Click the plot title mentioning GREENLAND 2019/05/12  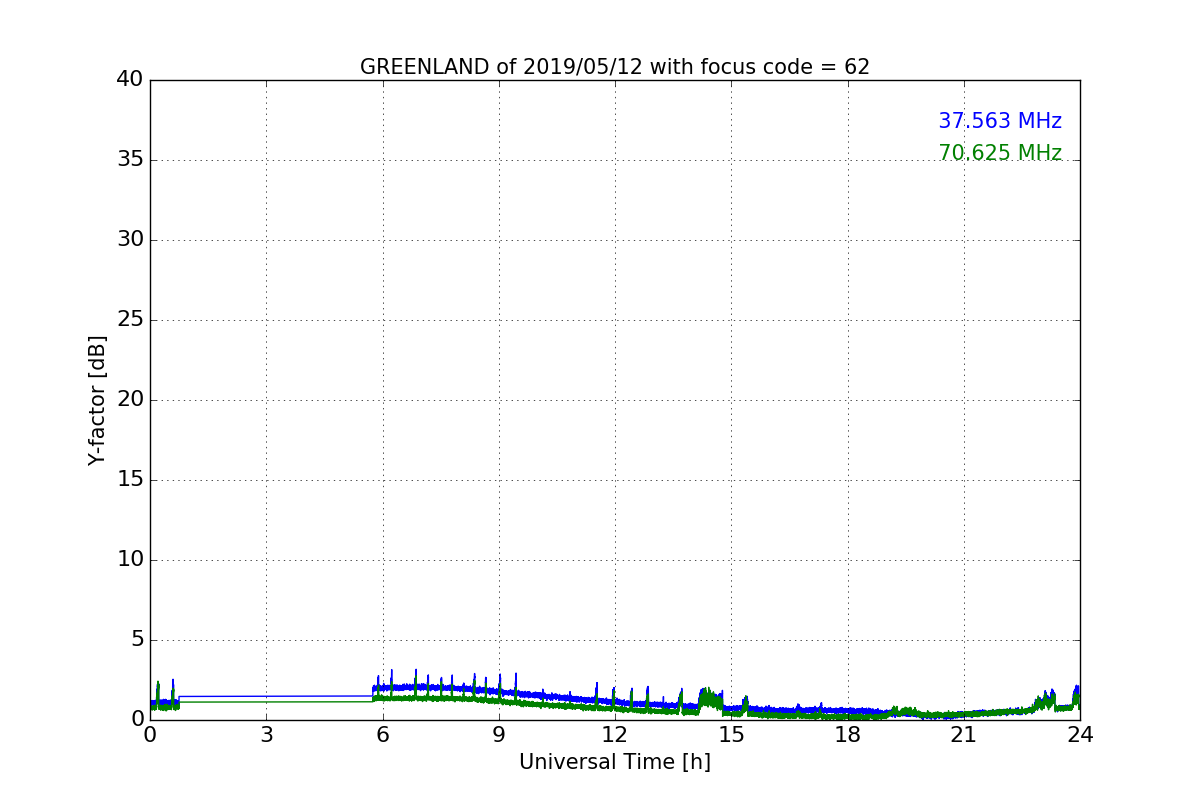[615, 67]
